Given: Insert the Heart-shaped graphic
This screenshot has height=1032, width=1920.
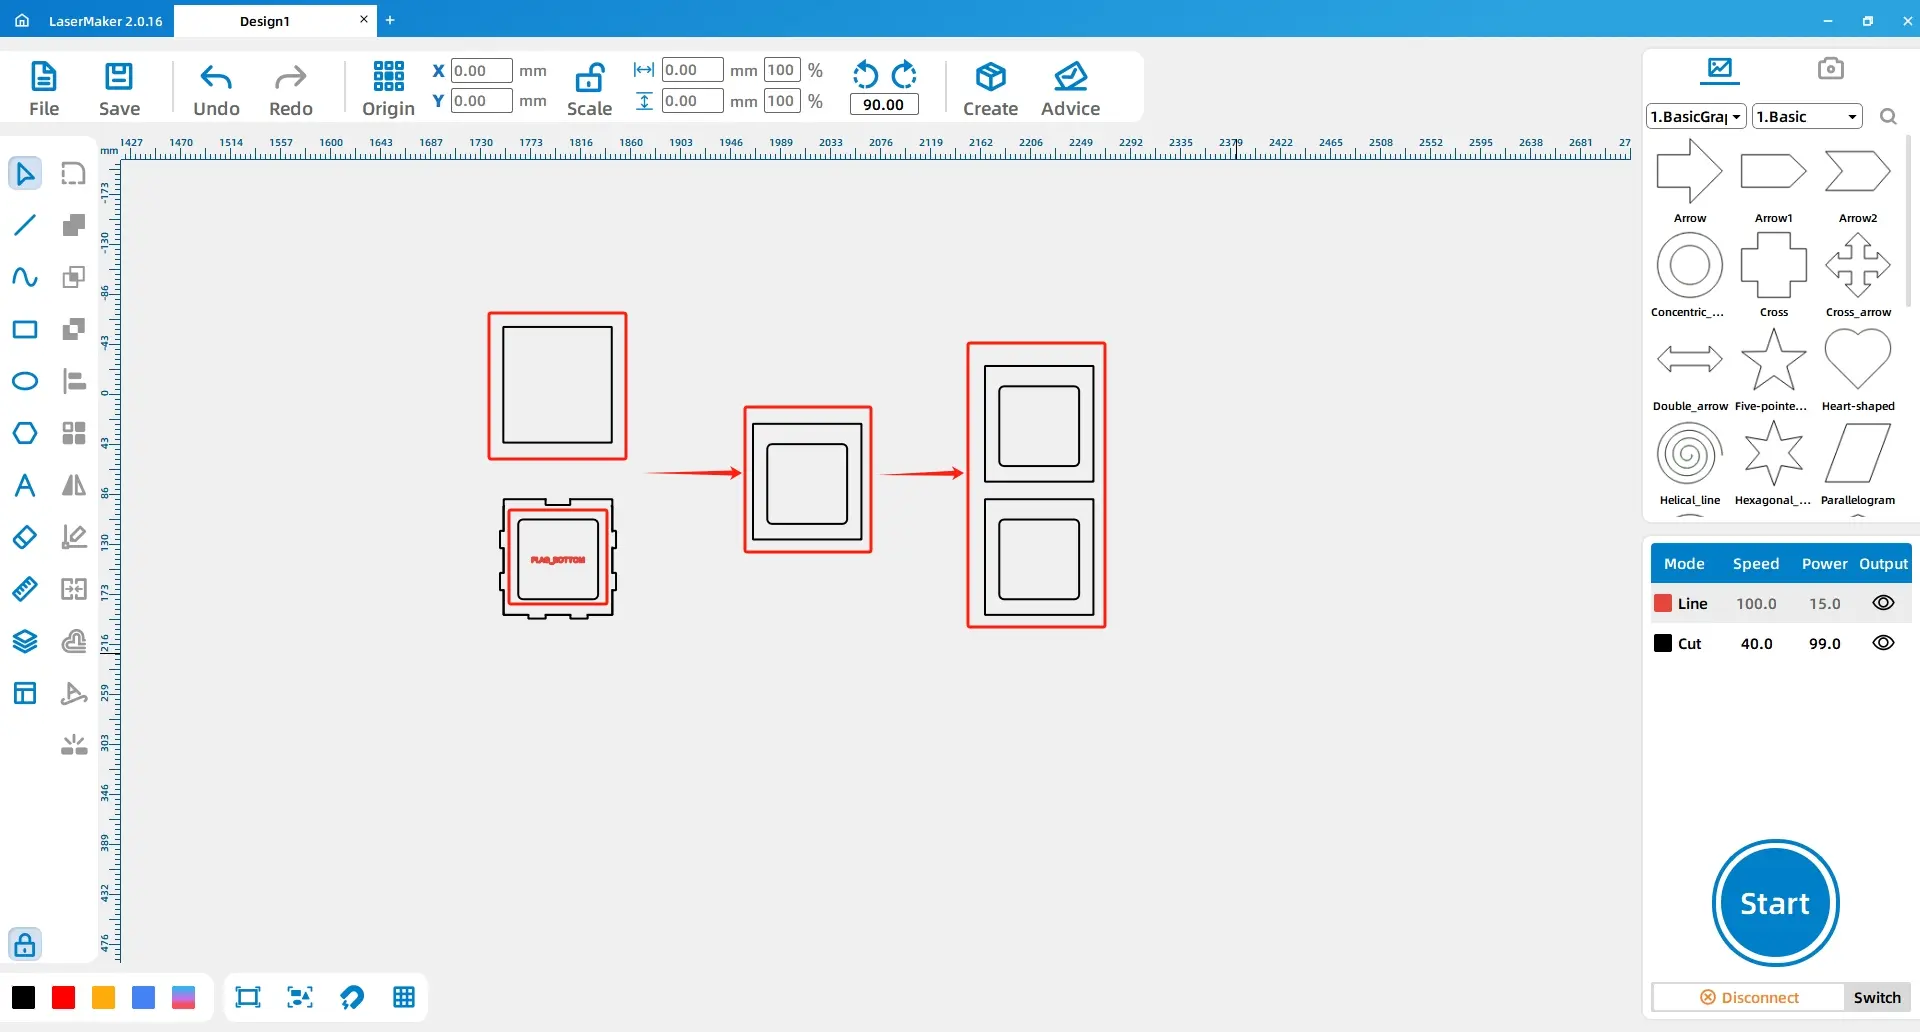Looking at the screenshot, I should (x=1857, y=360).
